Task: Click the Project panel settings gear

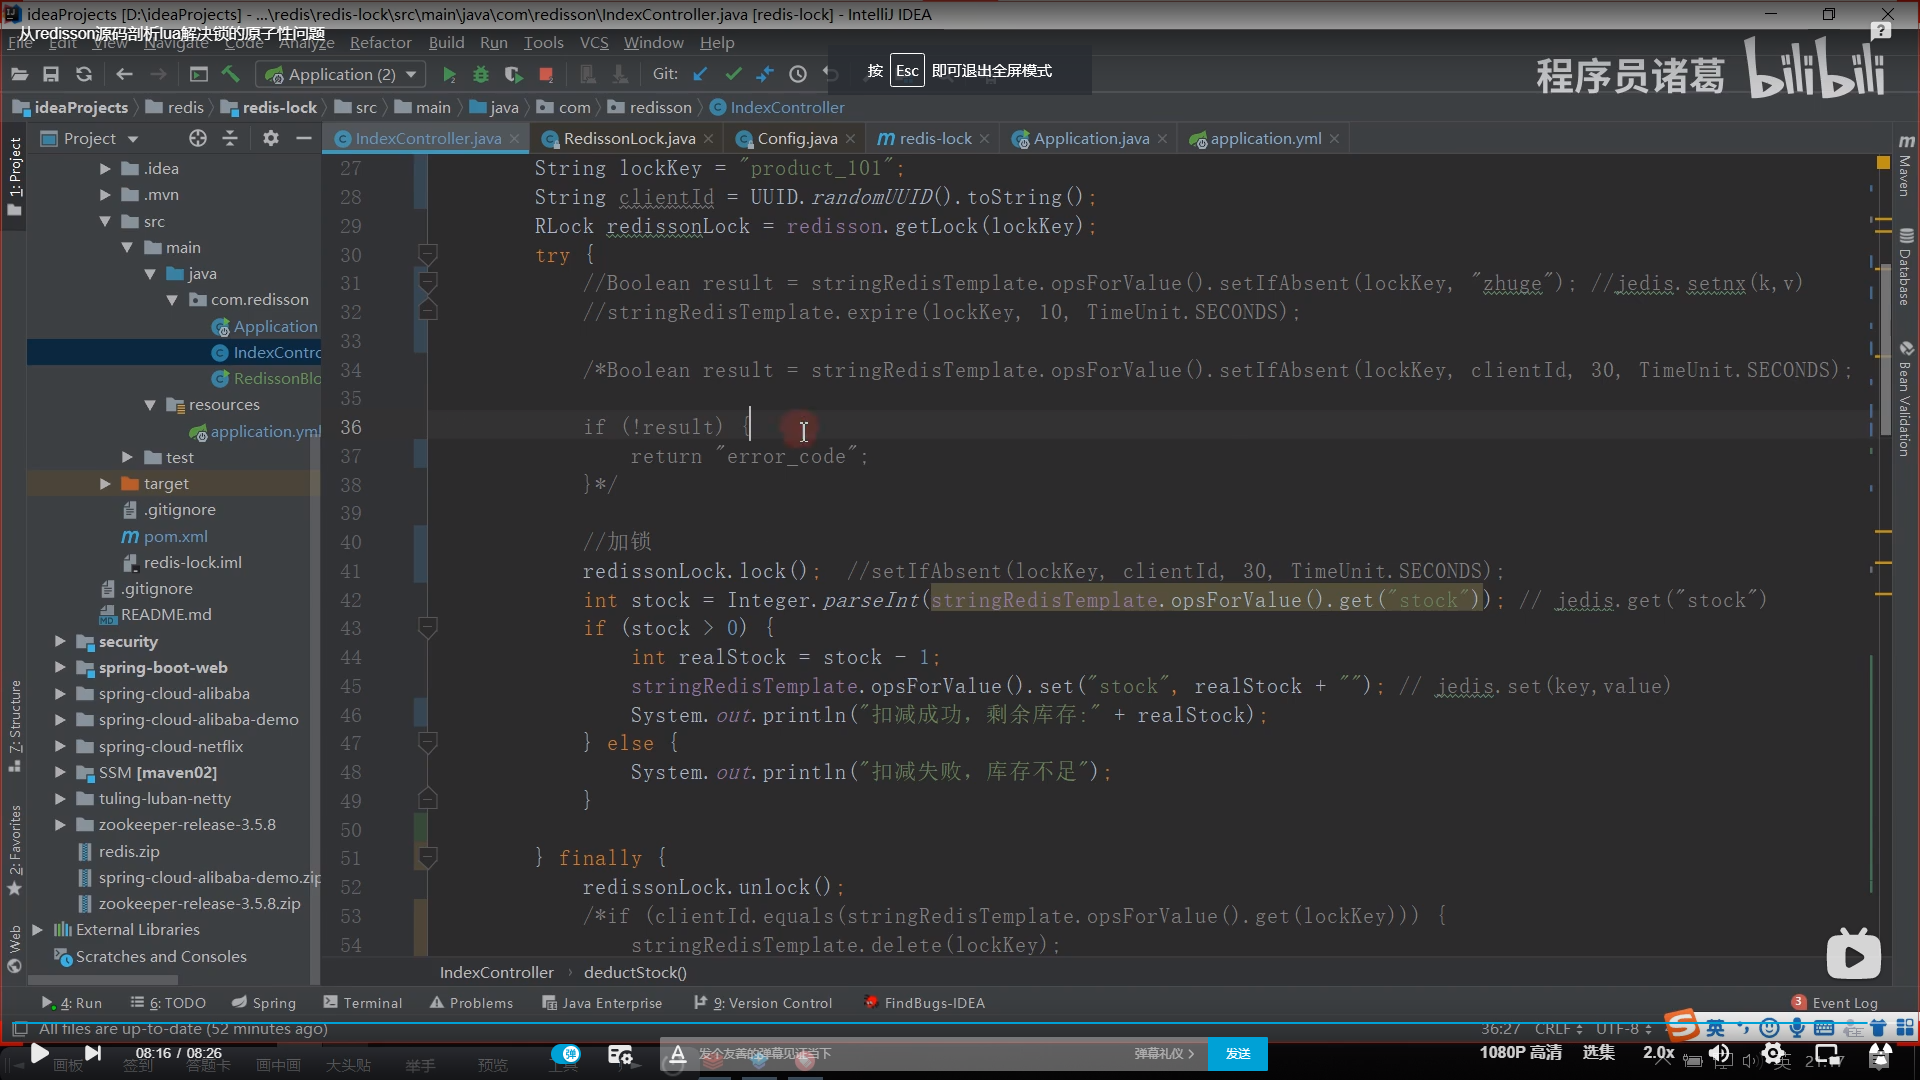Action: coord(270,138)
